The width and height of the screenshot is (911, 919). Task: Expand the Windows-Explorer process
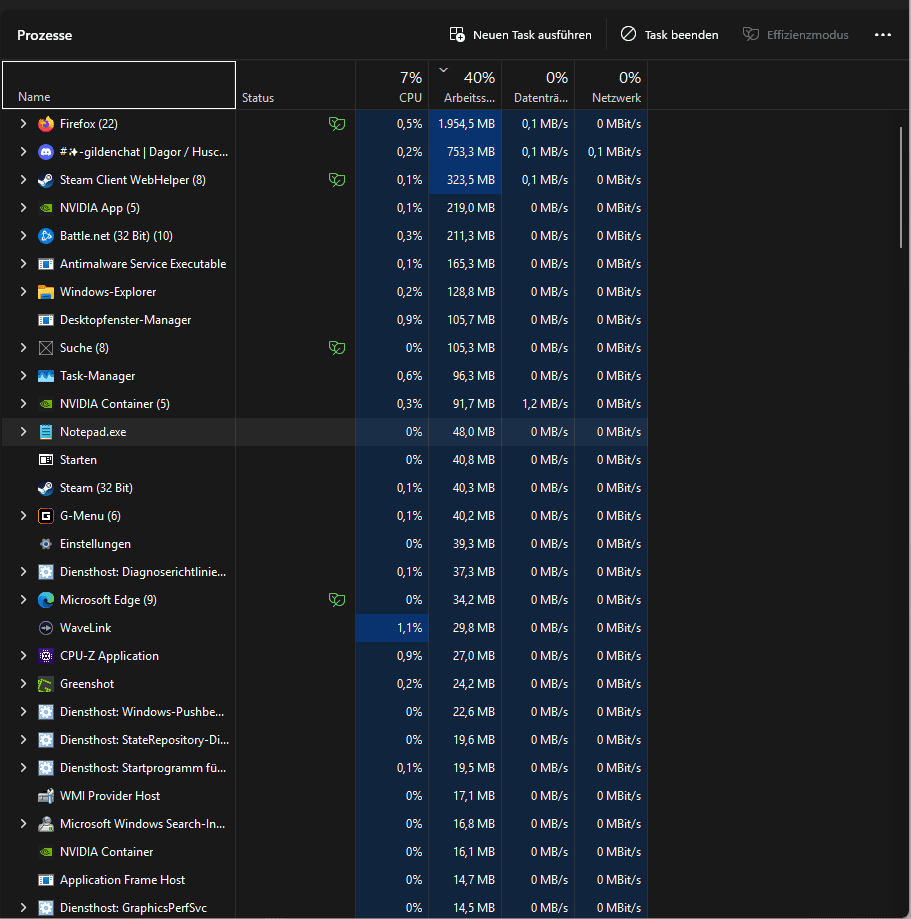pyautogui.click(x=23, y=292)
